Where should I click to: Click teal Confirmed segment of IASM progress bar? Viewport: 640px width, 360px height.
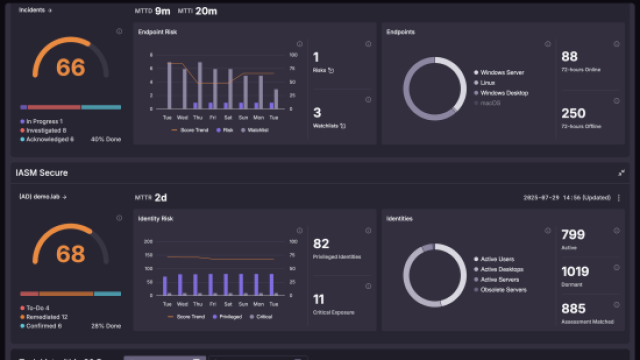(107, 294)
